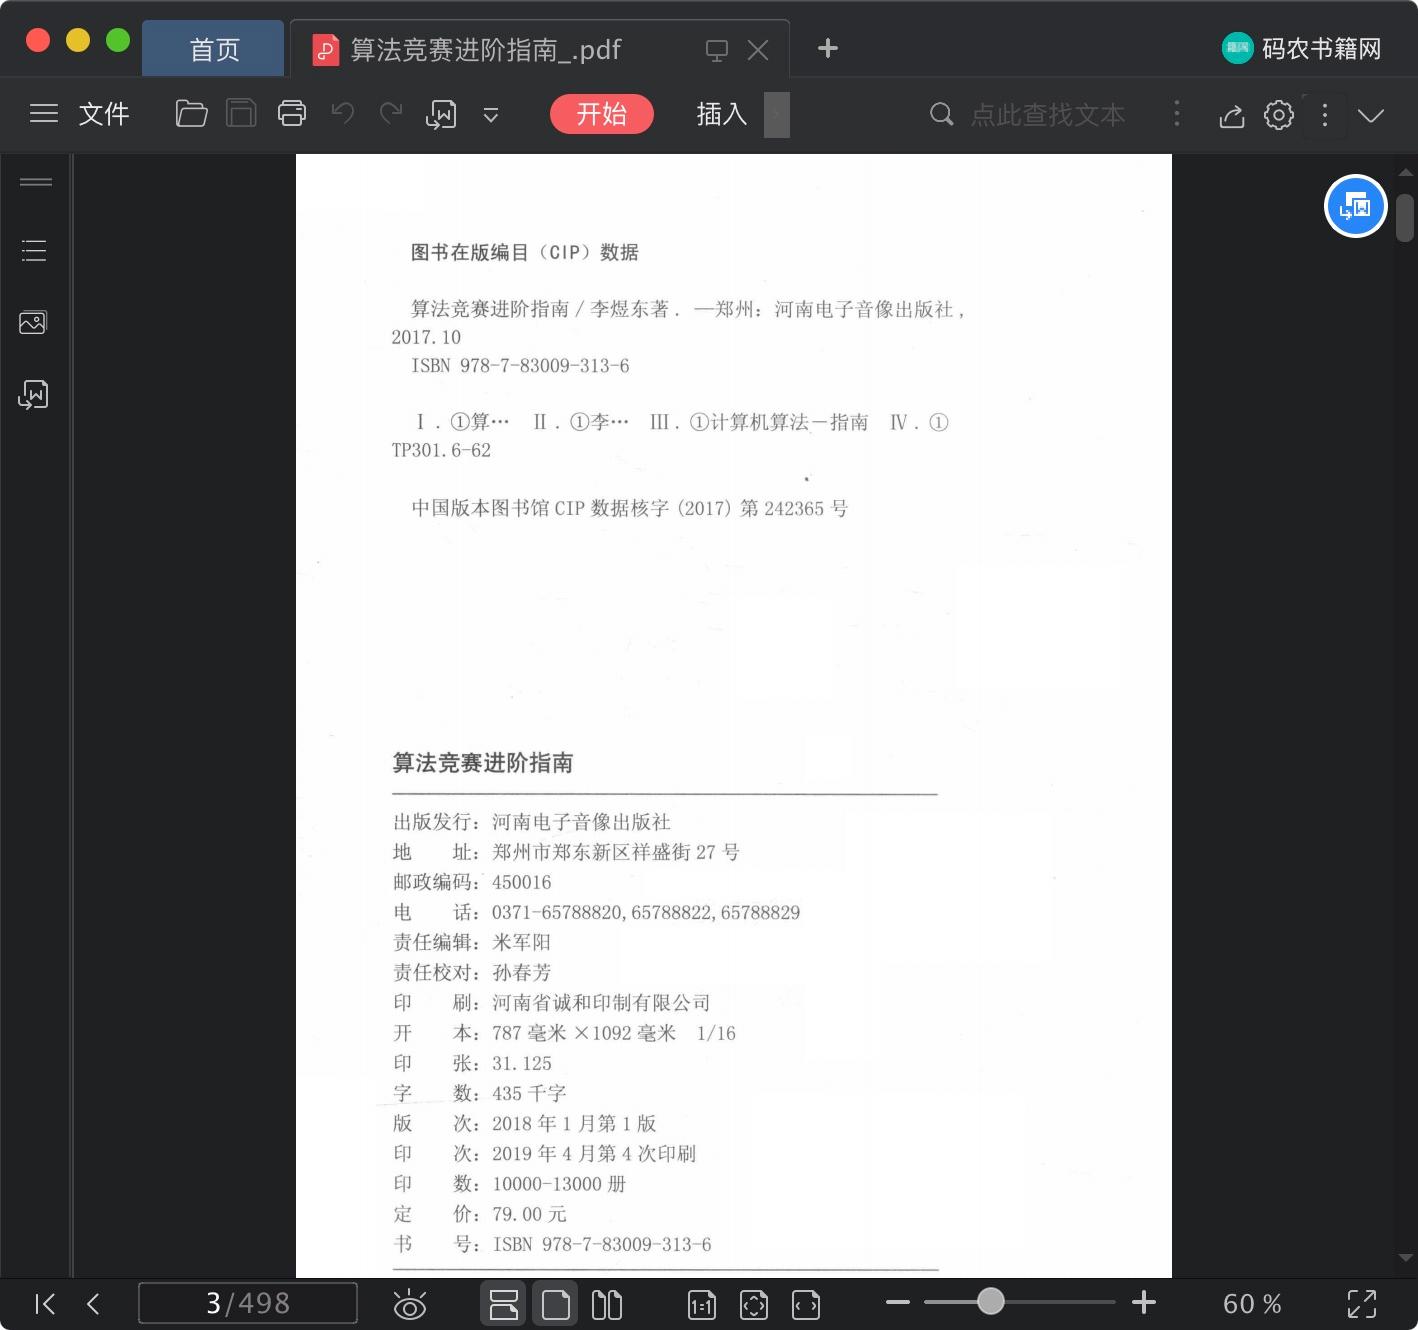This screenshot has width=1418, height=1330.
Task: Click the open folder icon
Action: point(191,114)
